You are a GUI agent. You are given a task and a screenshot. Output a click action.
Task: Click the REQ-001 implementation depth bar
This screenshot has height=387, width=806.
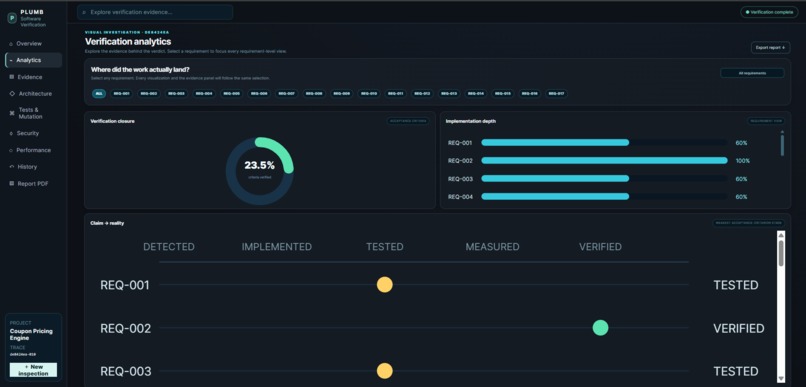click(604, 143)
